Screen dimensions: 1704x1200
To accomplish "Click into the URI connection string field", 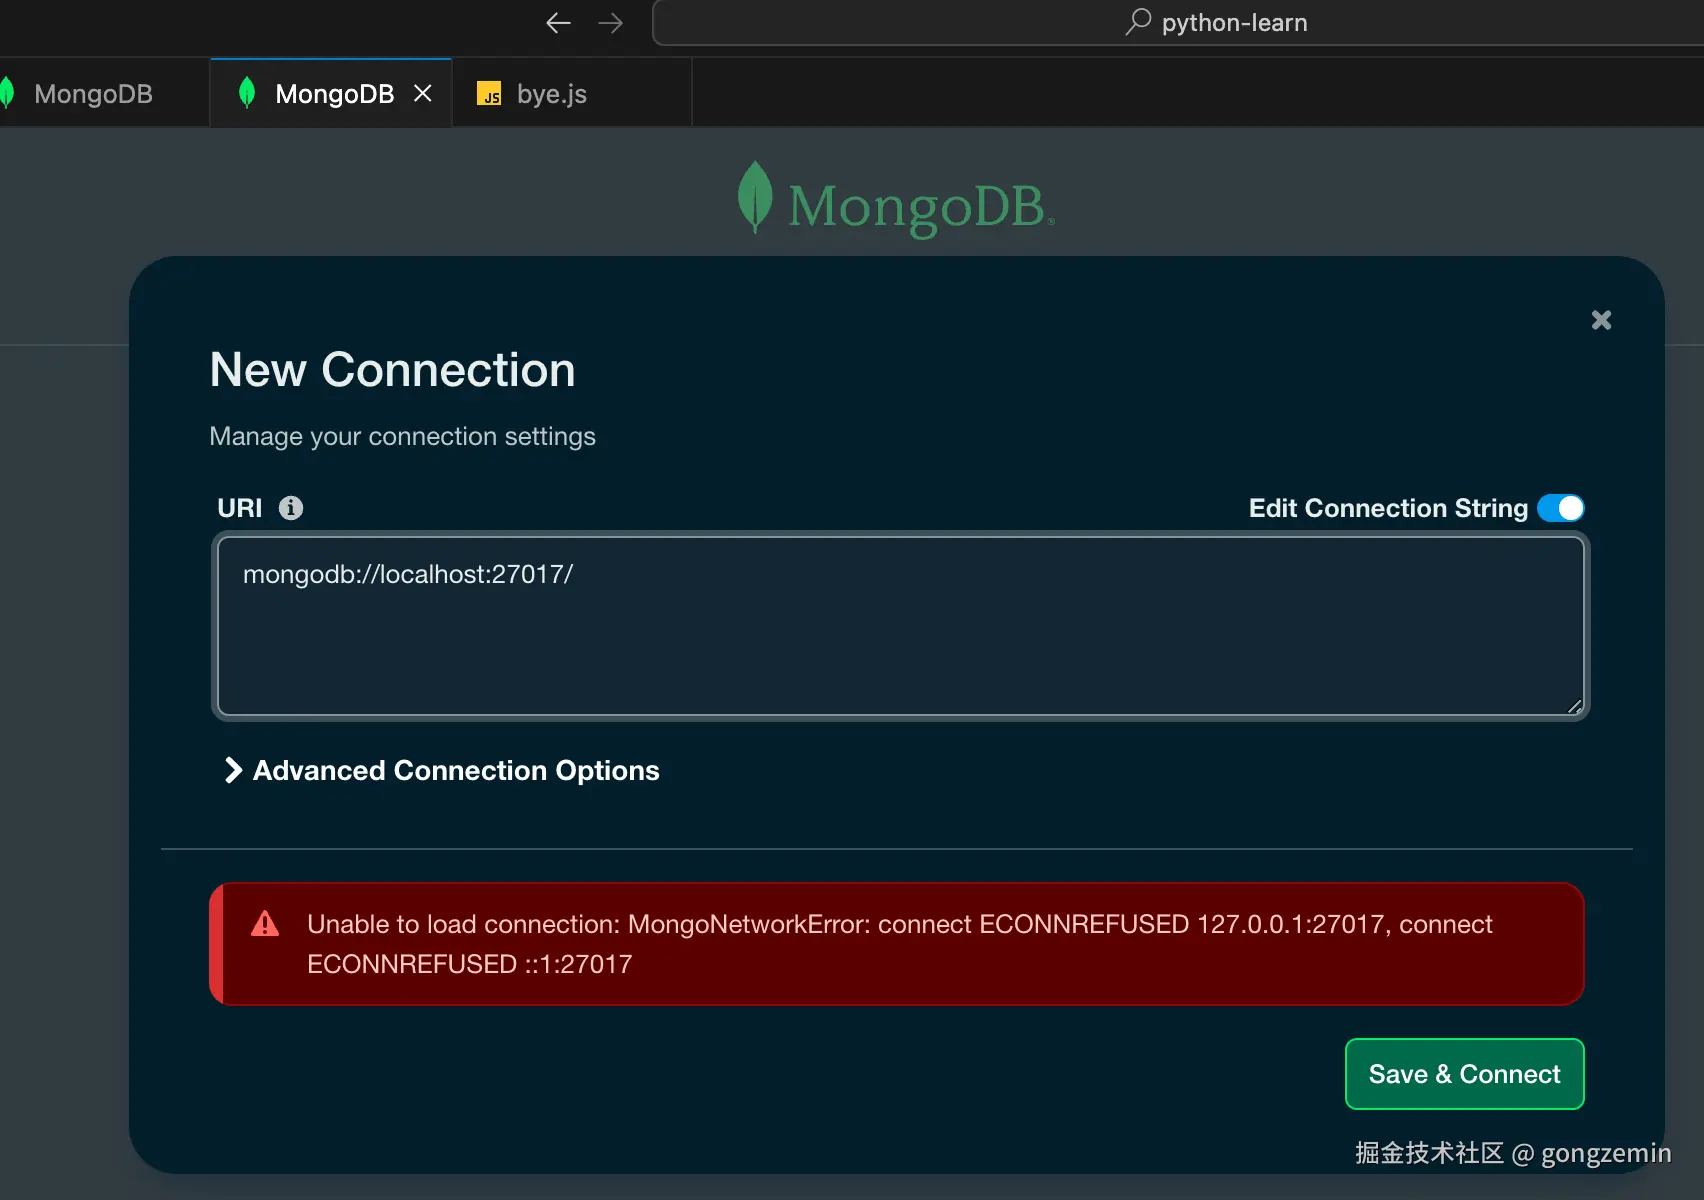I will tap(900, 626).
